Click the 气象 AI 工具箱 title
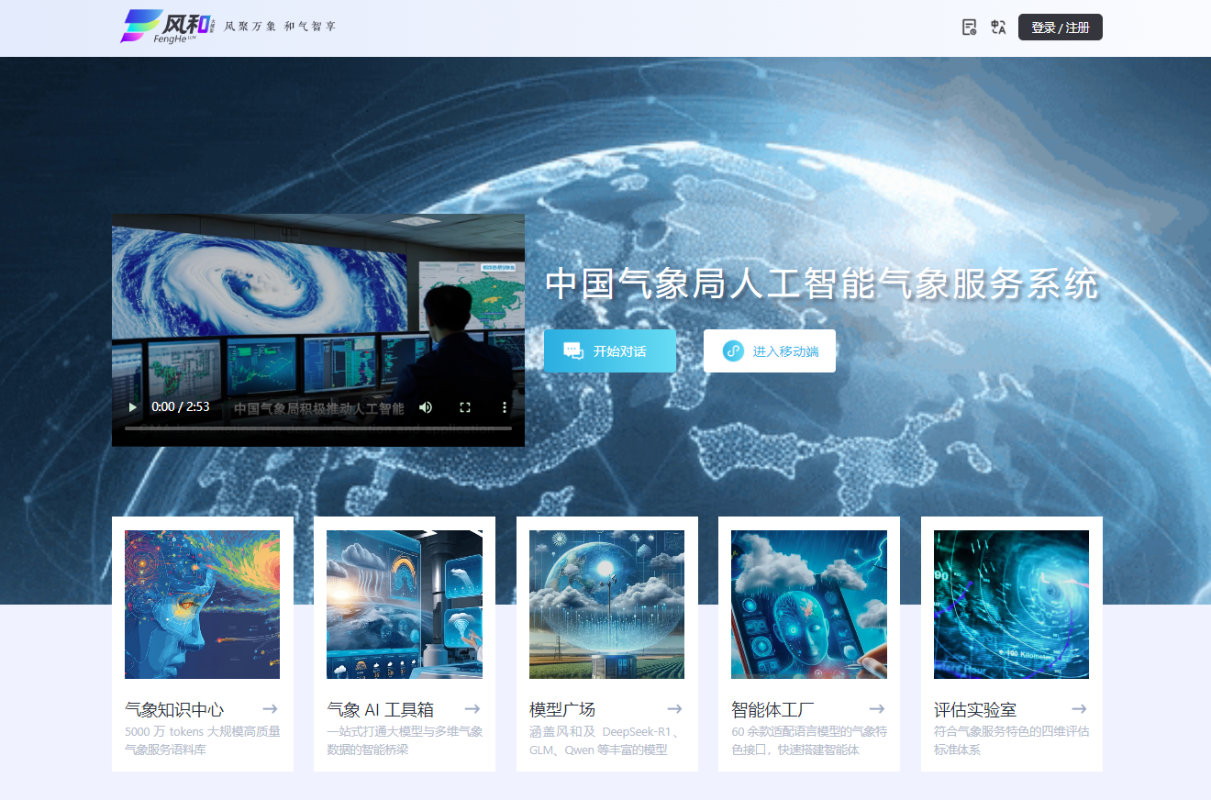1211x800 pixels. pos(380,710)
